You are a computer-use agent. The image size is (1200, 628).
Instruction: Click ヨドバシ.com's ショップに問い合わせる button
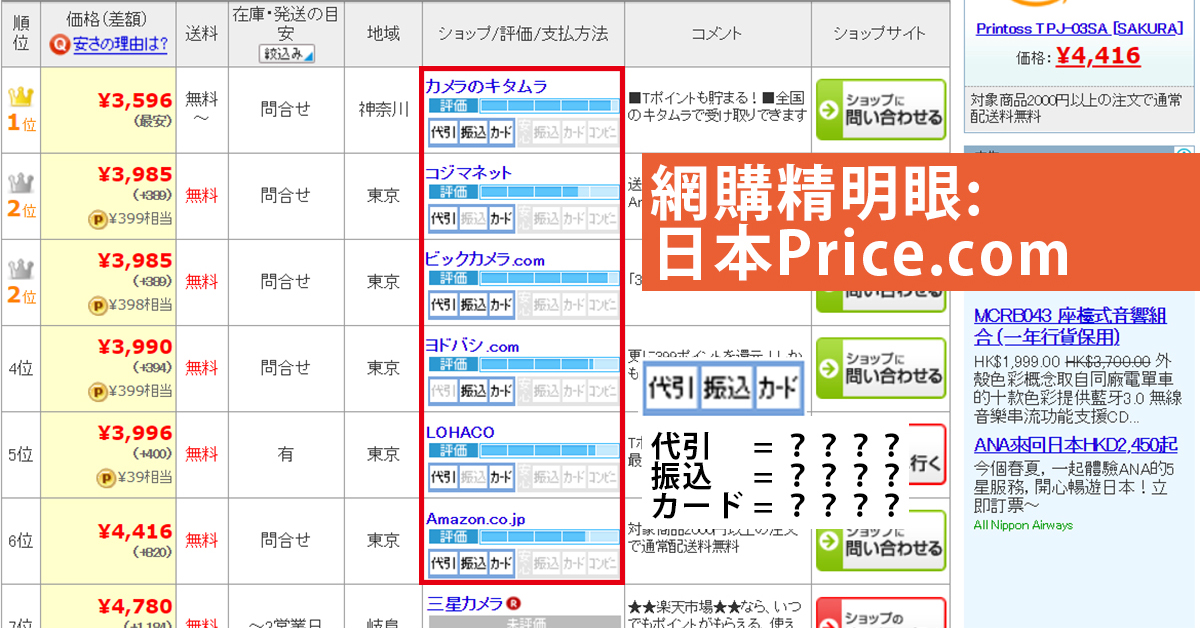pyautogui.click(x=881, y=368)
